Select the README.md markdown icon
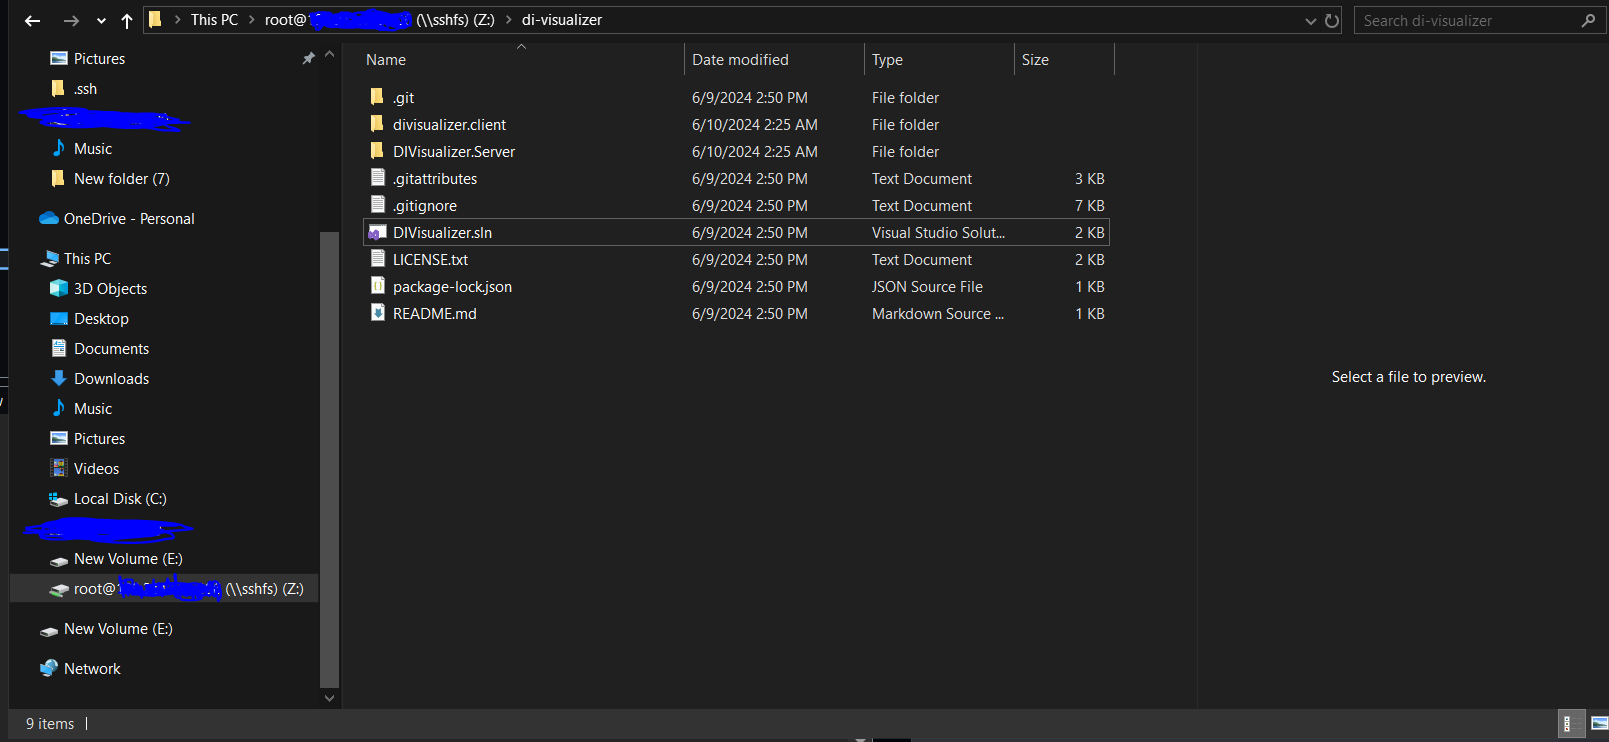 point(377,313)
